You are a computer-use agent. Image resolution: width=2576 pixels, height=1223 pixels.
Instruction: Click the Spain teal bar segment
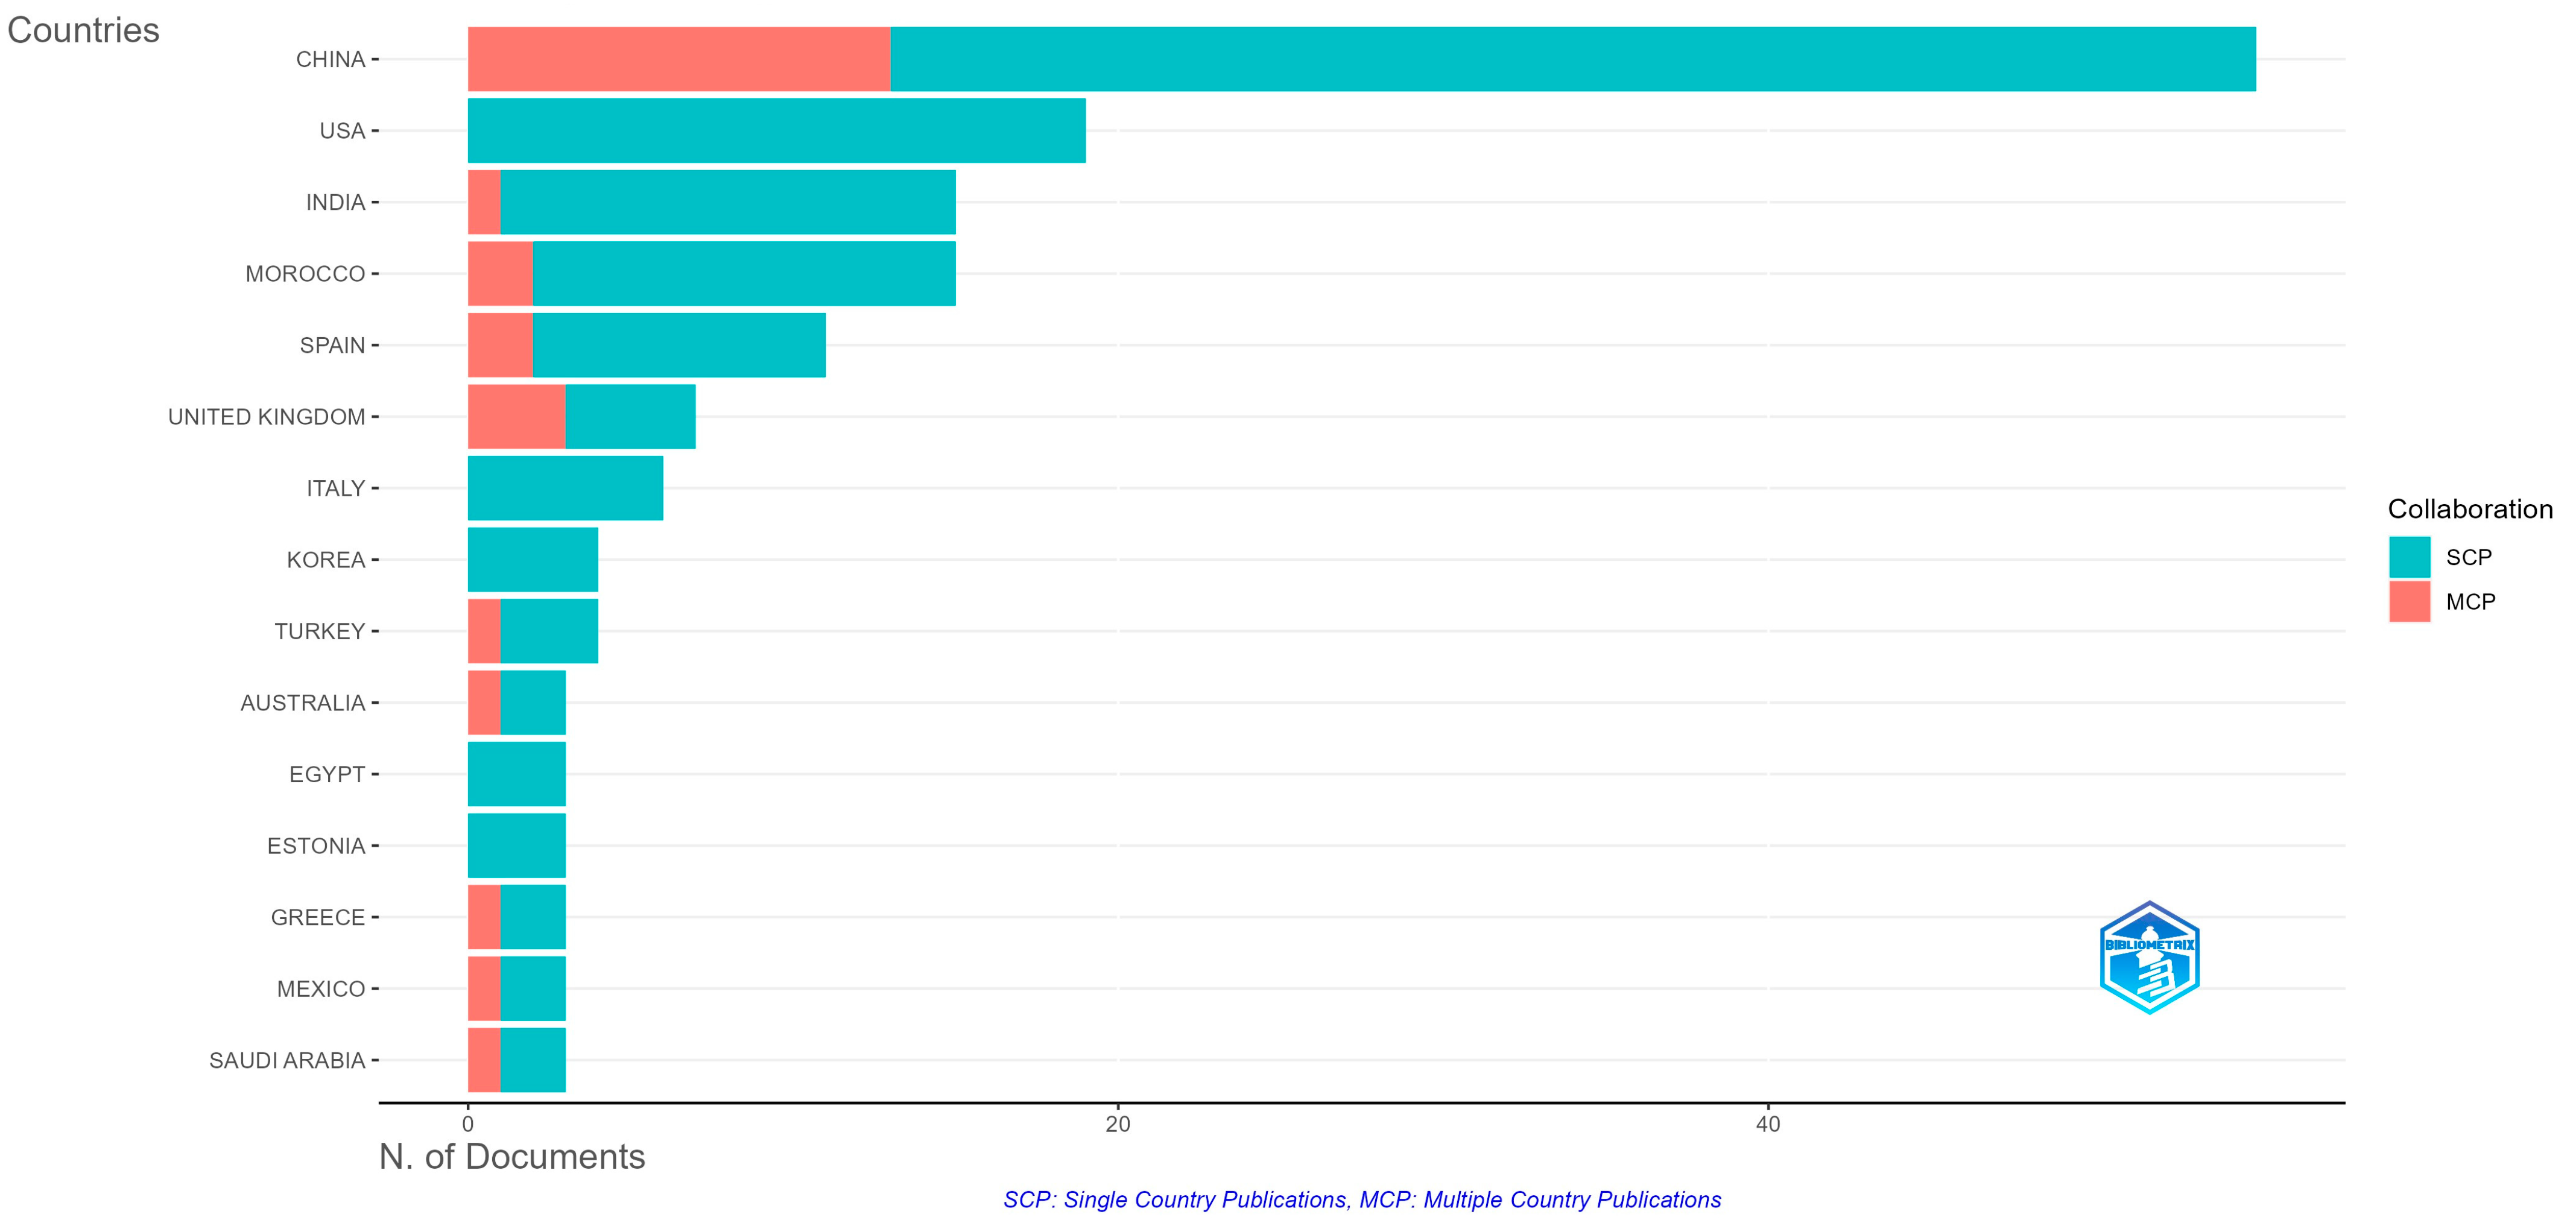(679, 345)
